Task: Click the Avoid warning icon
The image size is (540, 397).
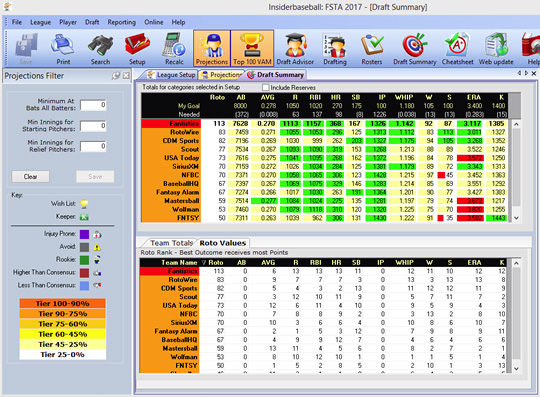Action: [x=97, y=247]
